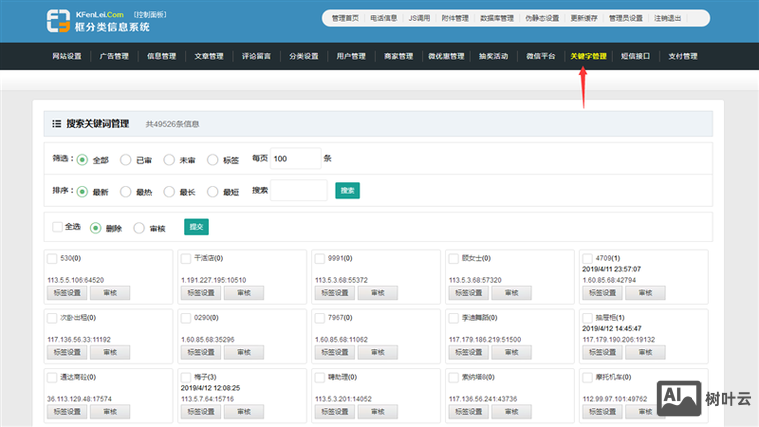This screenshot has width=759, height=427.
Task: Select the 已审 filter radio button
Action: point(125,159)
